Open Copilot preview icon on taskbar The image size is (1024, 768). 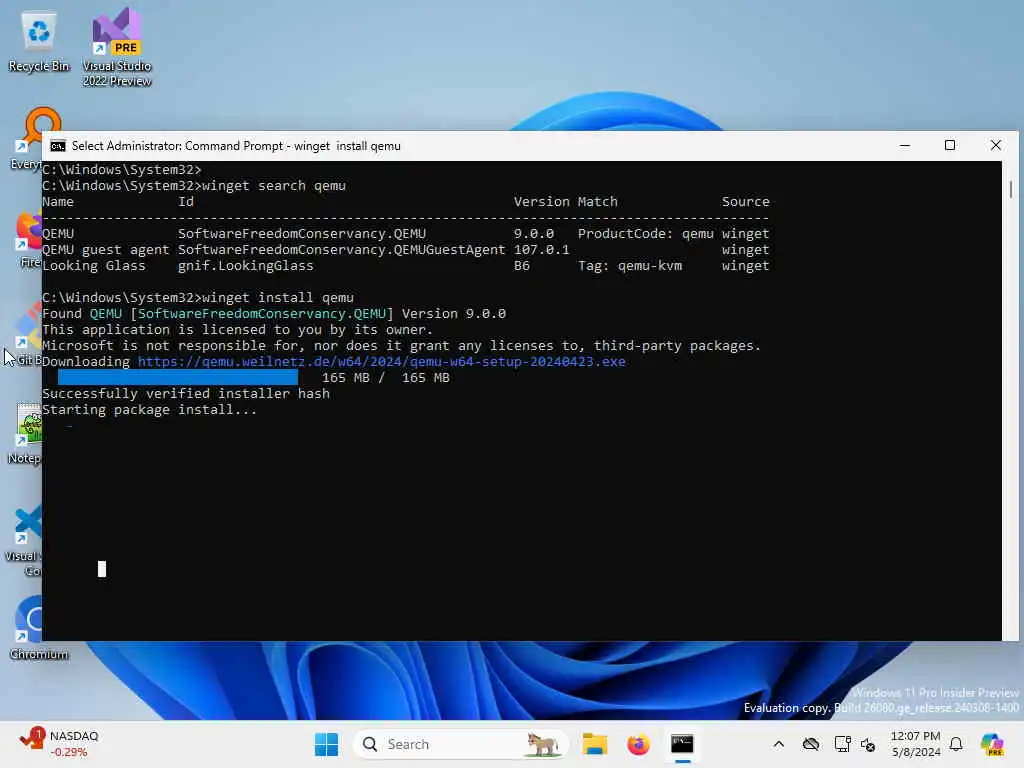(993, 744)
